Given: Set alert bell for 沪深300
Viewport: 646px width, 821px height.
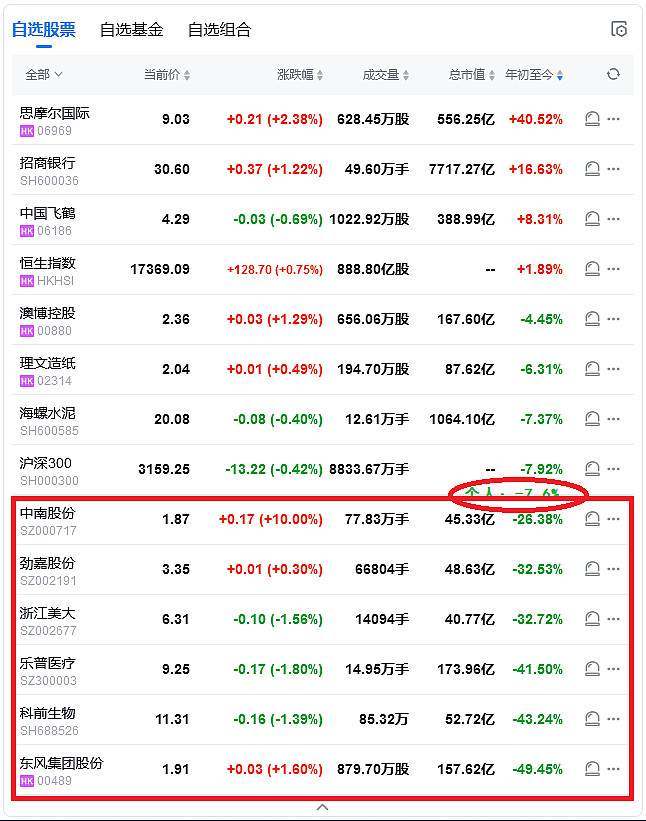Looking at the screenshot, I should pos(592,469).
